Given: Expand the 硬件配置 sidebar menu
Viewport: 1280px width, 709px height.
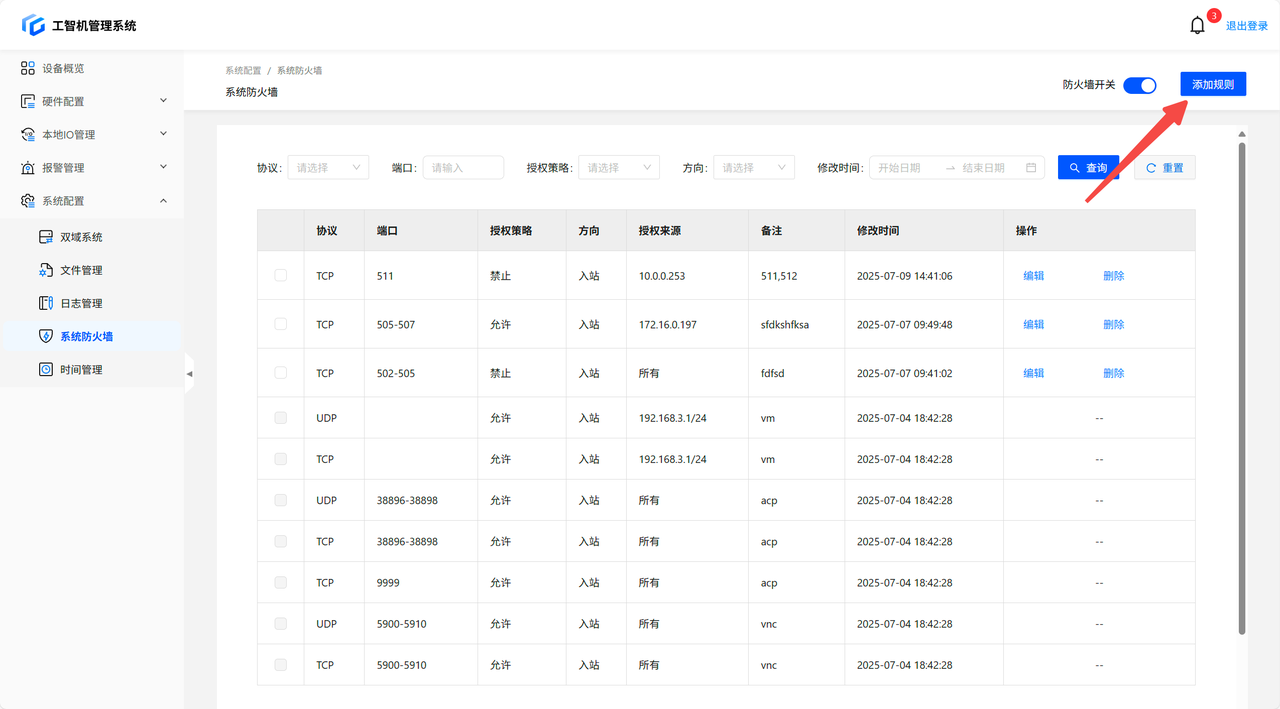Looking at the screenshot, I should [94, 101].
